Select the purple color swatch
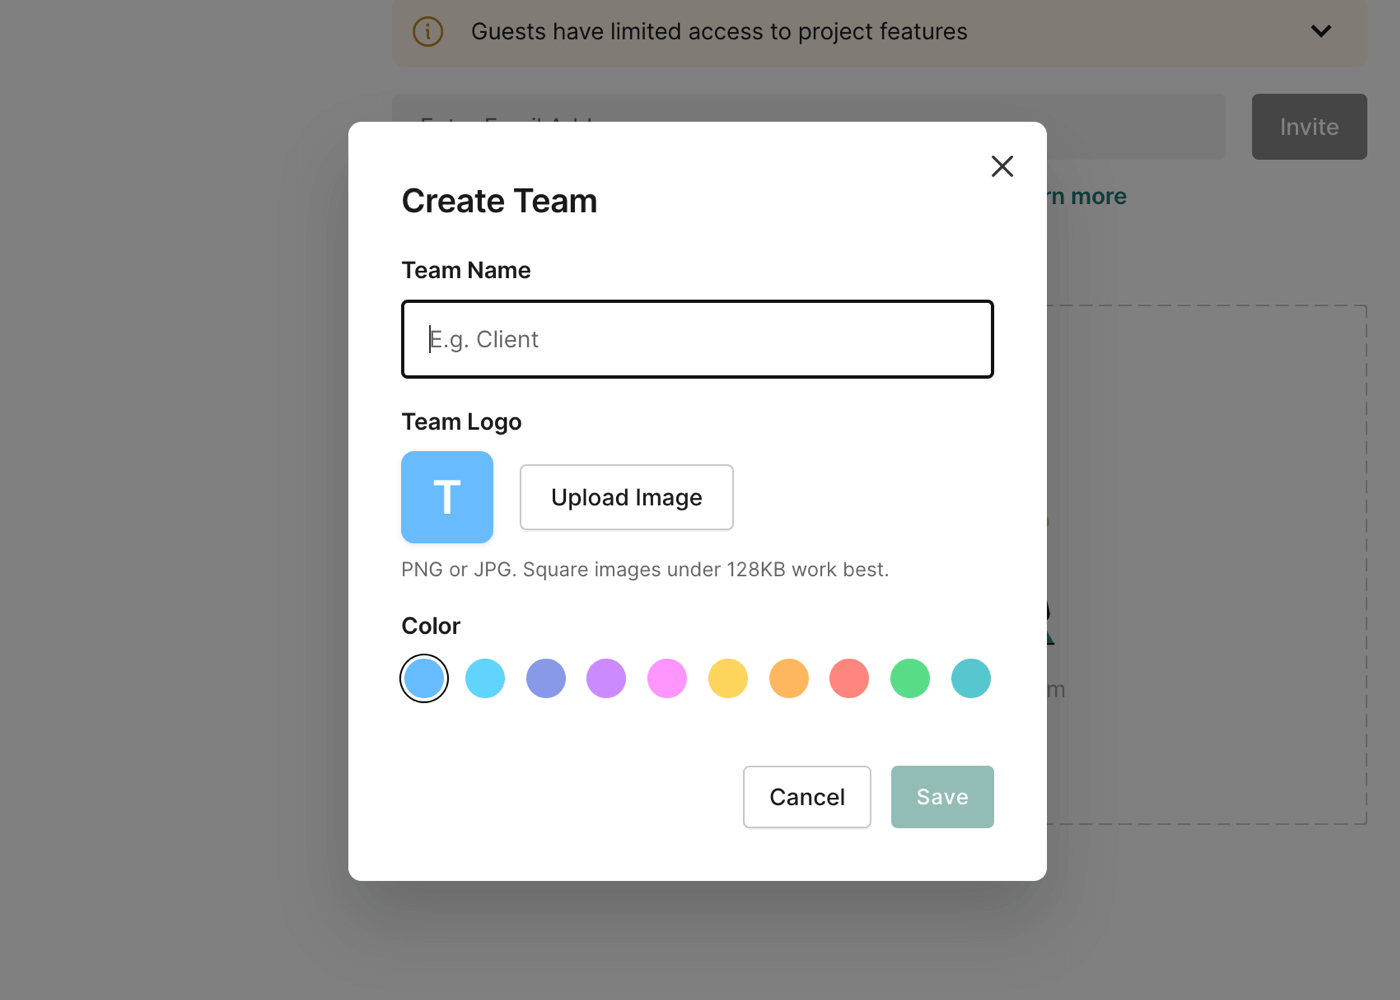 point(606,679)
